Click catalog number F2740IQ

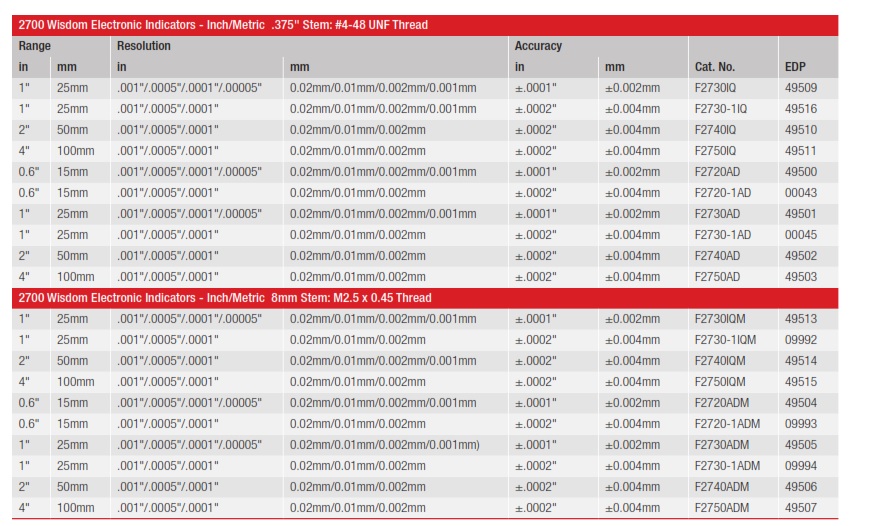click(715, 130)
